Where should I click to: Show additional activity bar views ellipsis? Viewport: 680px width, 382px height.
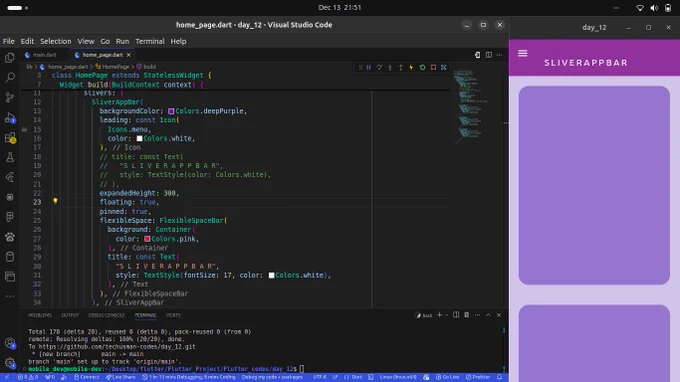pyautogui.click(x=10, y=297)
